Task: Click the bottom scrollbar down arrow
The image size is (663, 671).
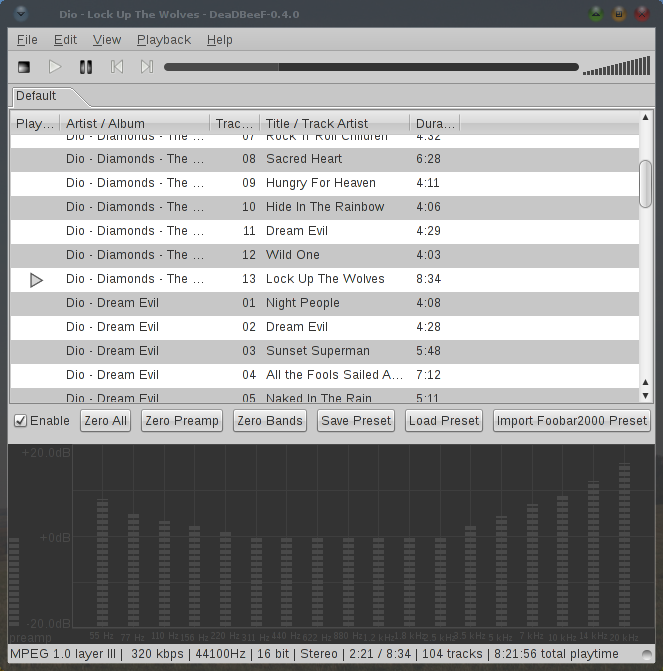Action: tap(645, 395)
